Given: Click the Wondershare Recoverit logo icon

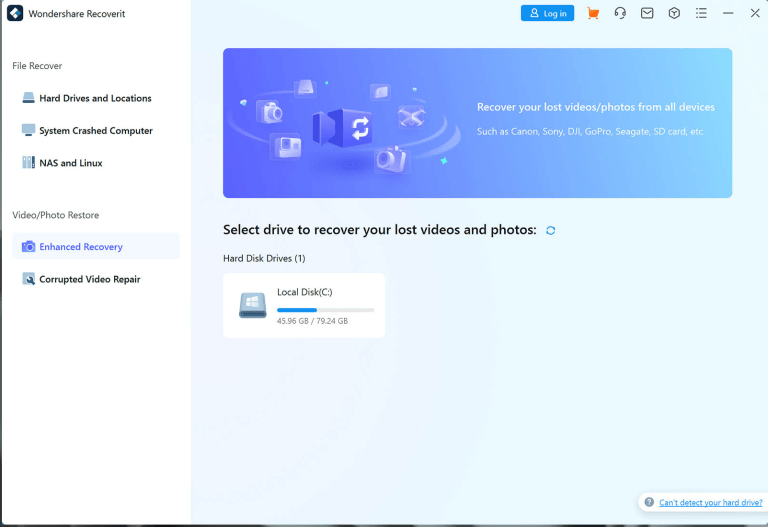Looking at the screenshot, I should point(15,13).
